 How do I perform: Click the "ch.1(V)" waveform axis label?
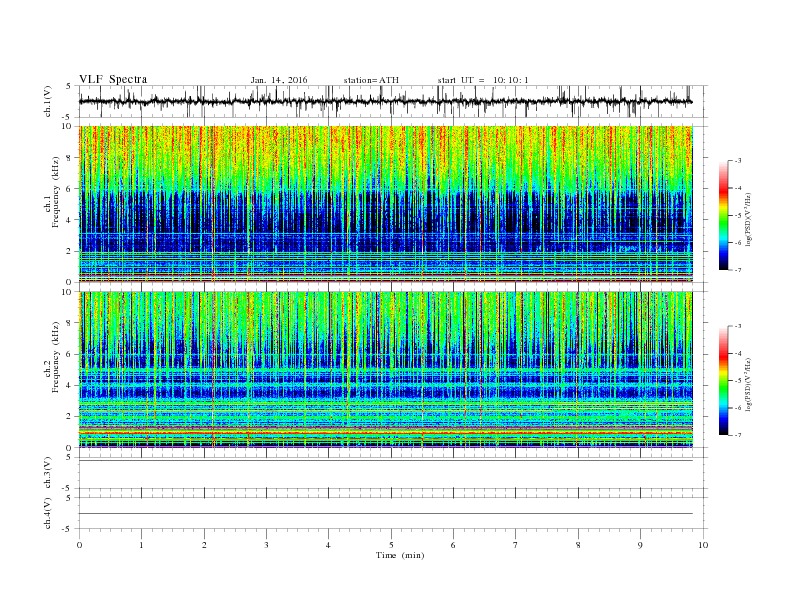click(48, 101)
